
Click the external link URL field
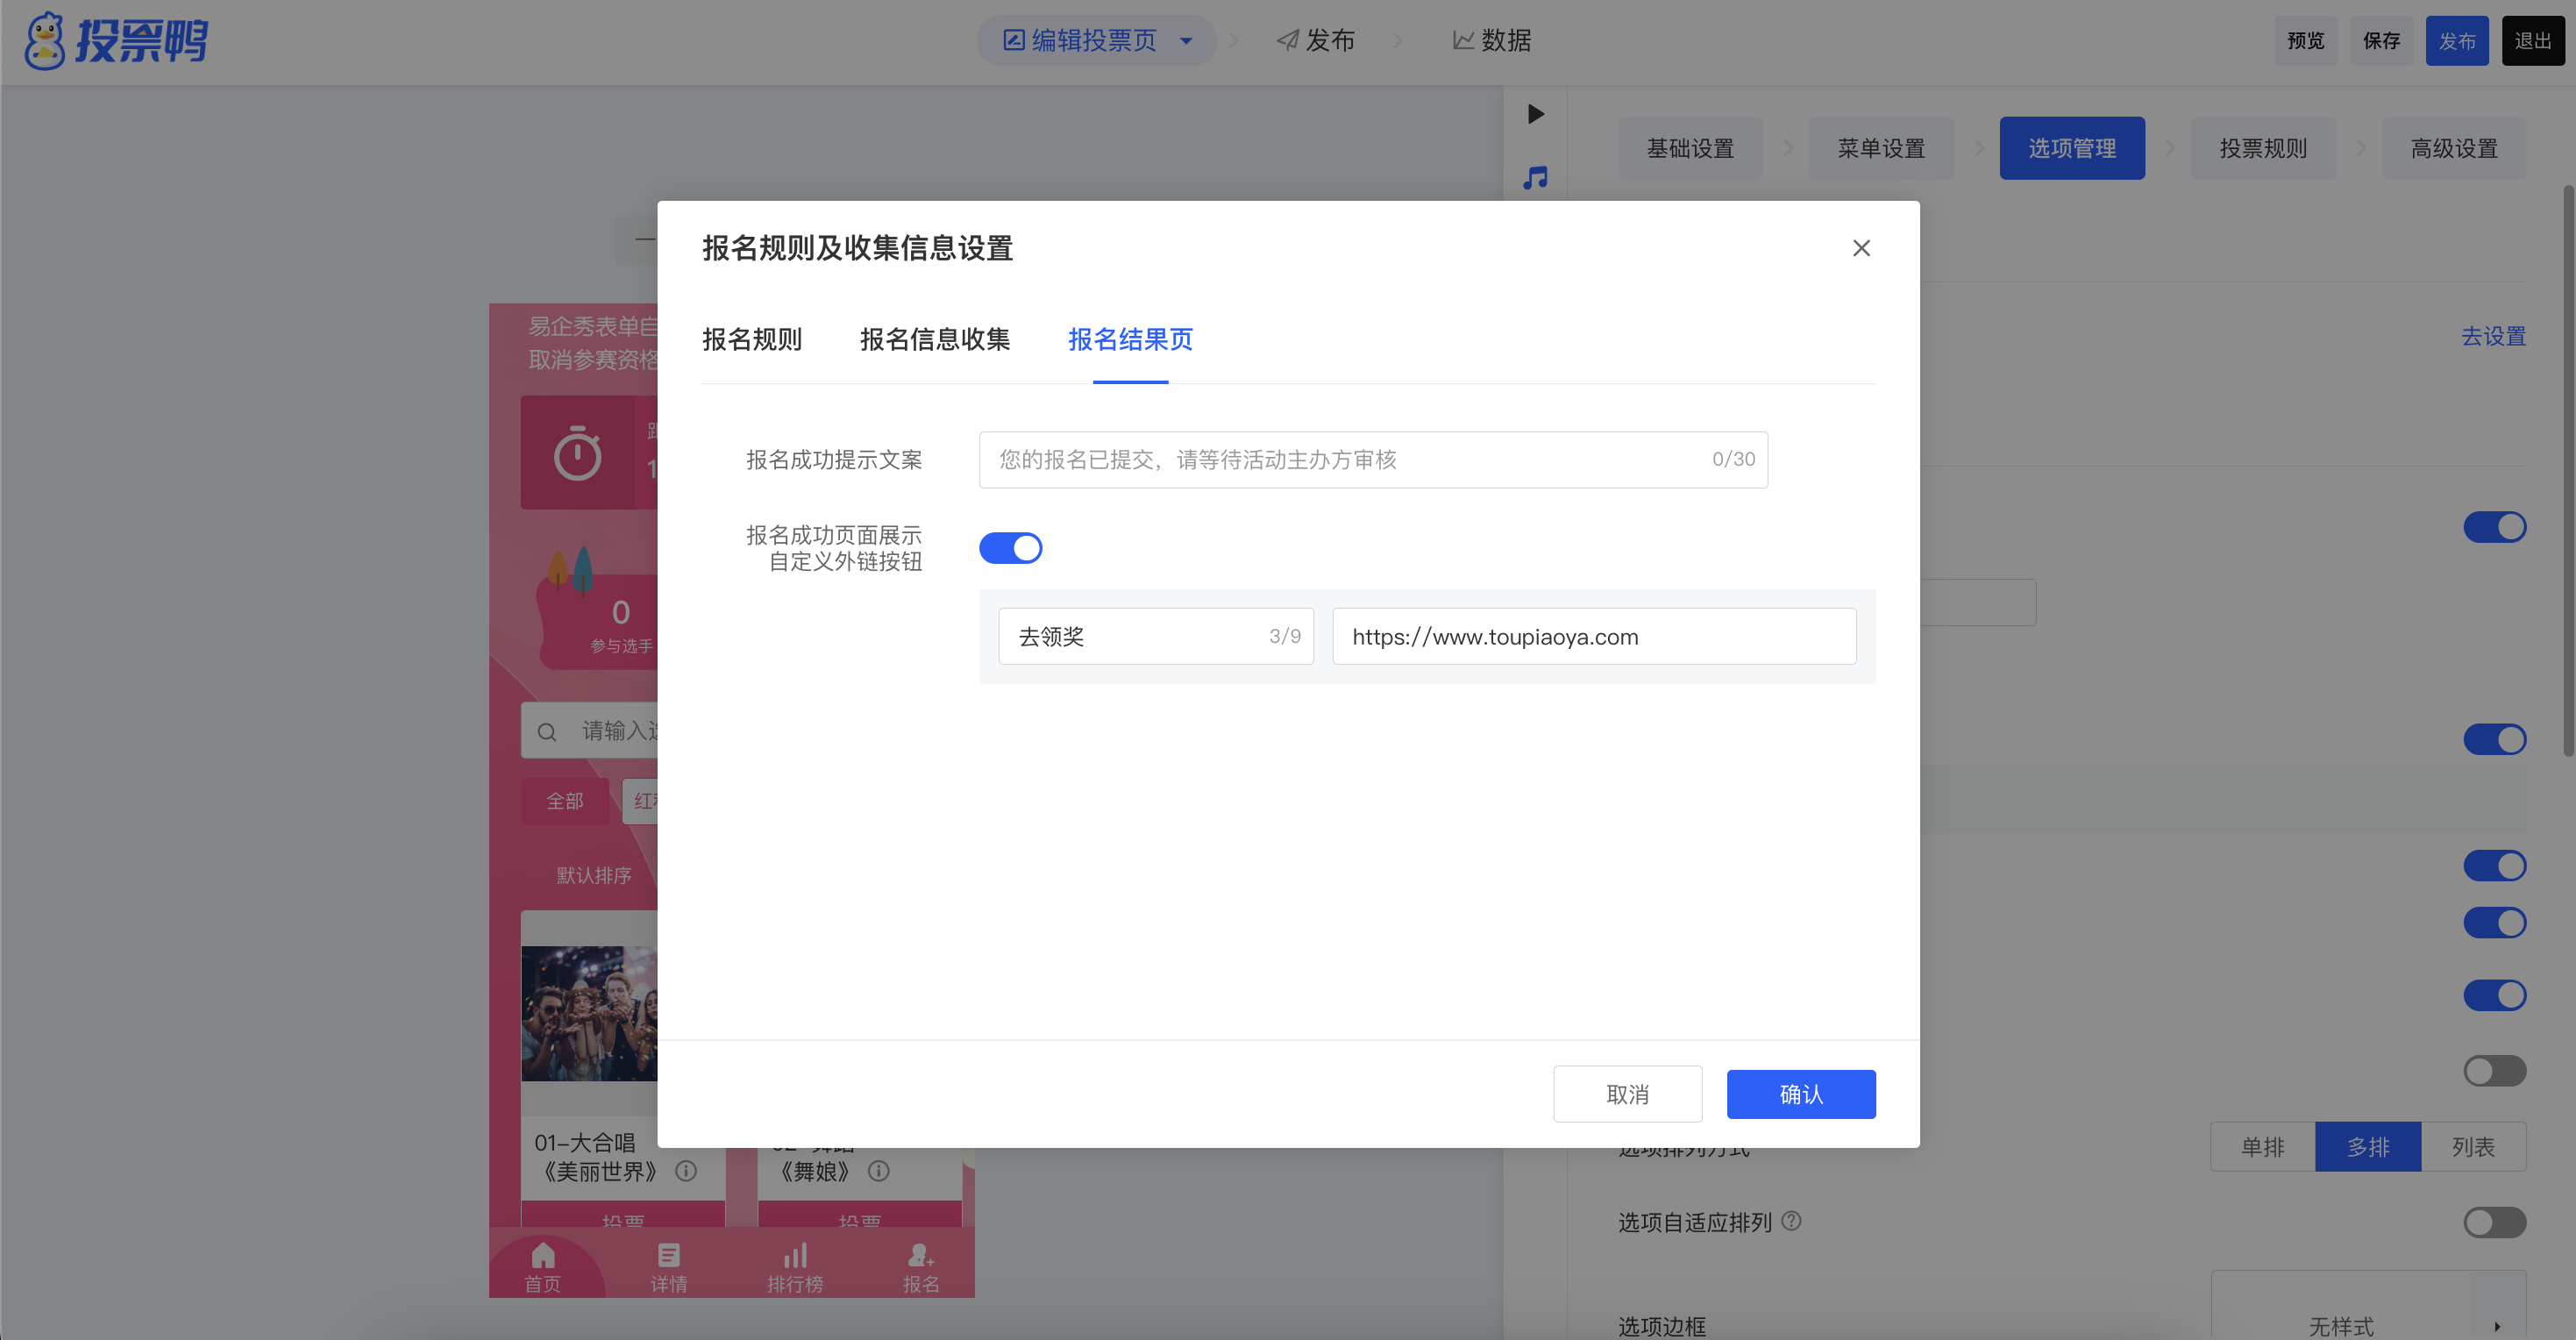point(1593,637)
